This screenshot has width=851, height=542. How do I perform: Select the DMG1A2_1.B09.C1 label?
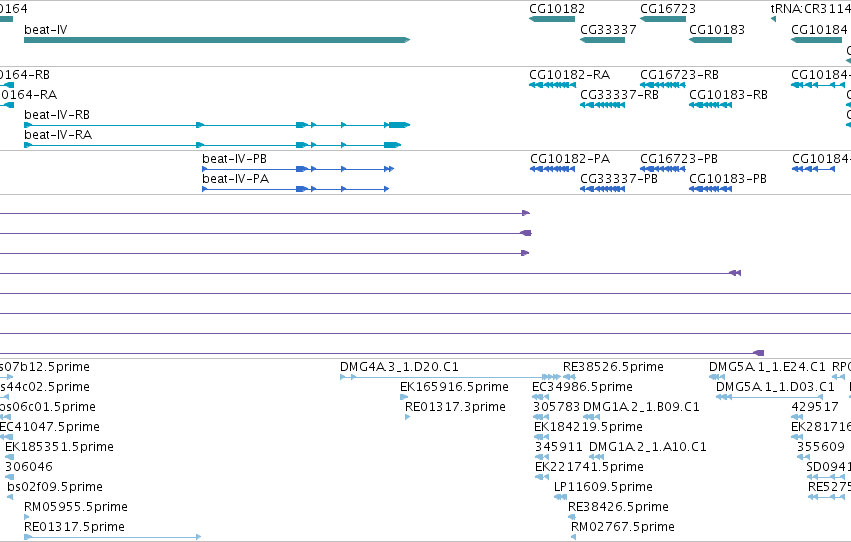click(x=641, y=407)
